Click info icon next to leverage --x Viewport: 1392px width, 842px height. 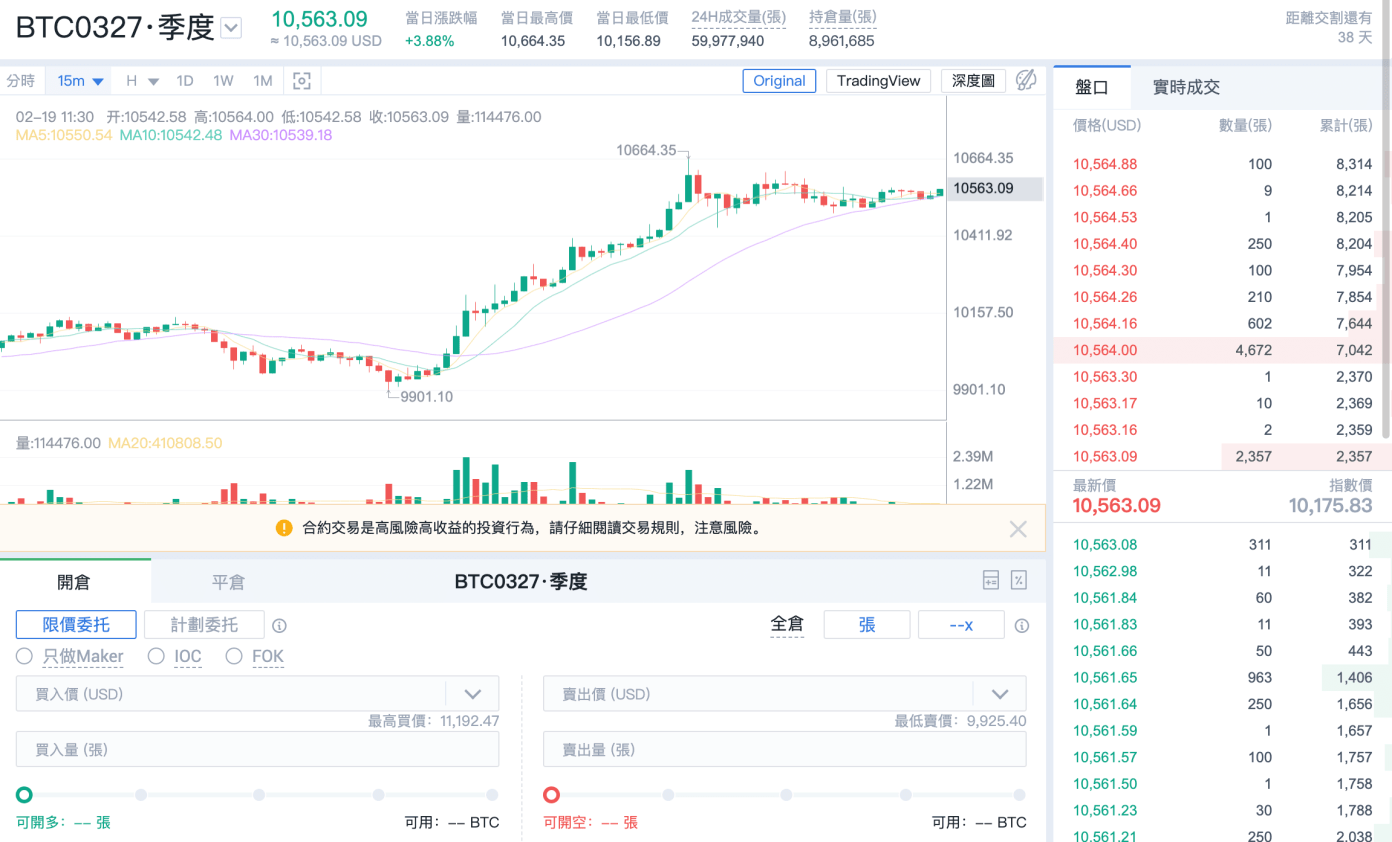coord(1021,626)
